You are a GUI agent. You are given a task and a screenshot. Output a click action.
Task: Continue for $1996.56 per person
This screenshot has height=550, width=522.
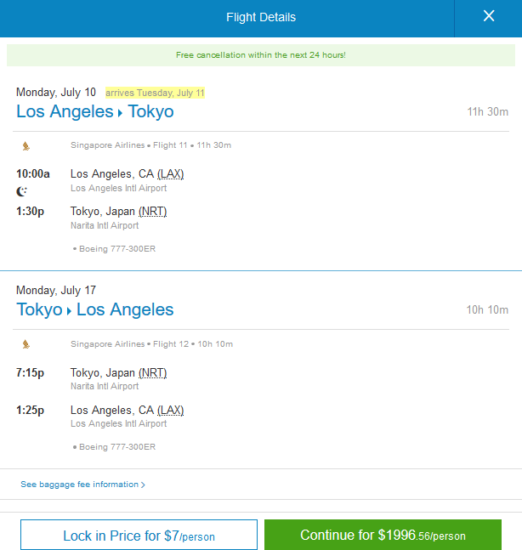point(383,535)
